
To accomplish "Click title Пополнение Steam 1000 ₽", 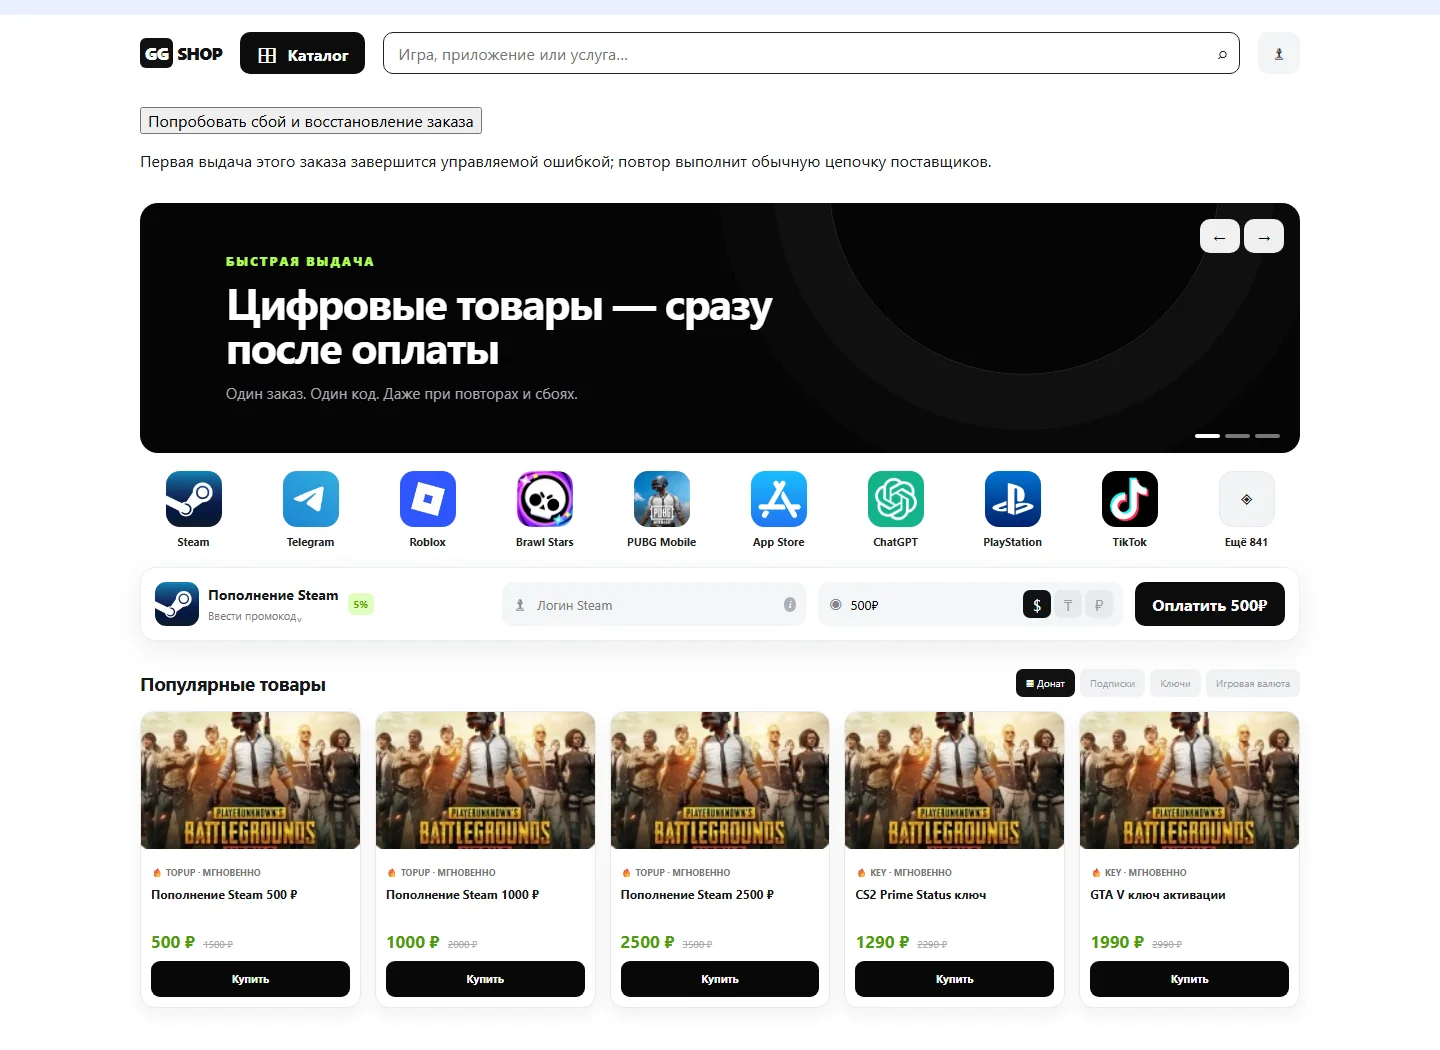I will [x=462, y=895].
